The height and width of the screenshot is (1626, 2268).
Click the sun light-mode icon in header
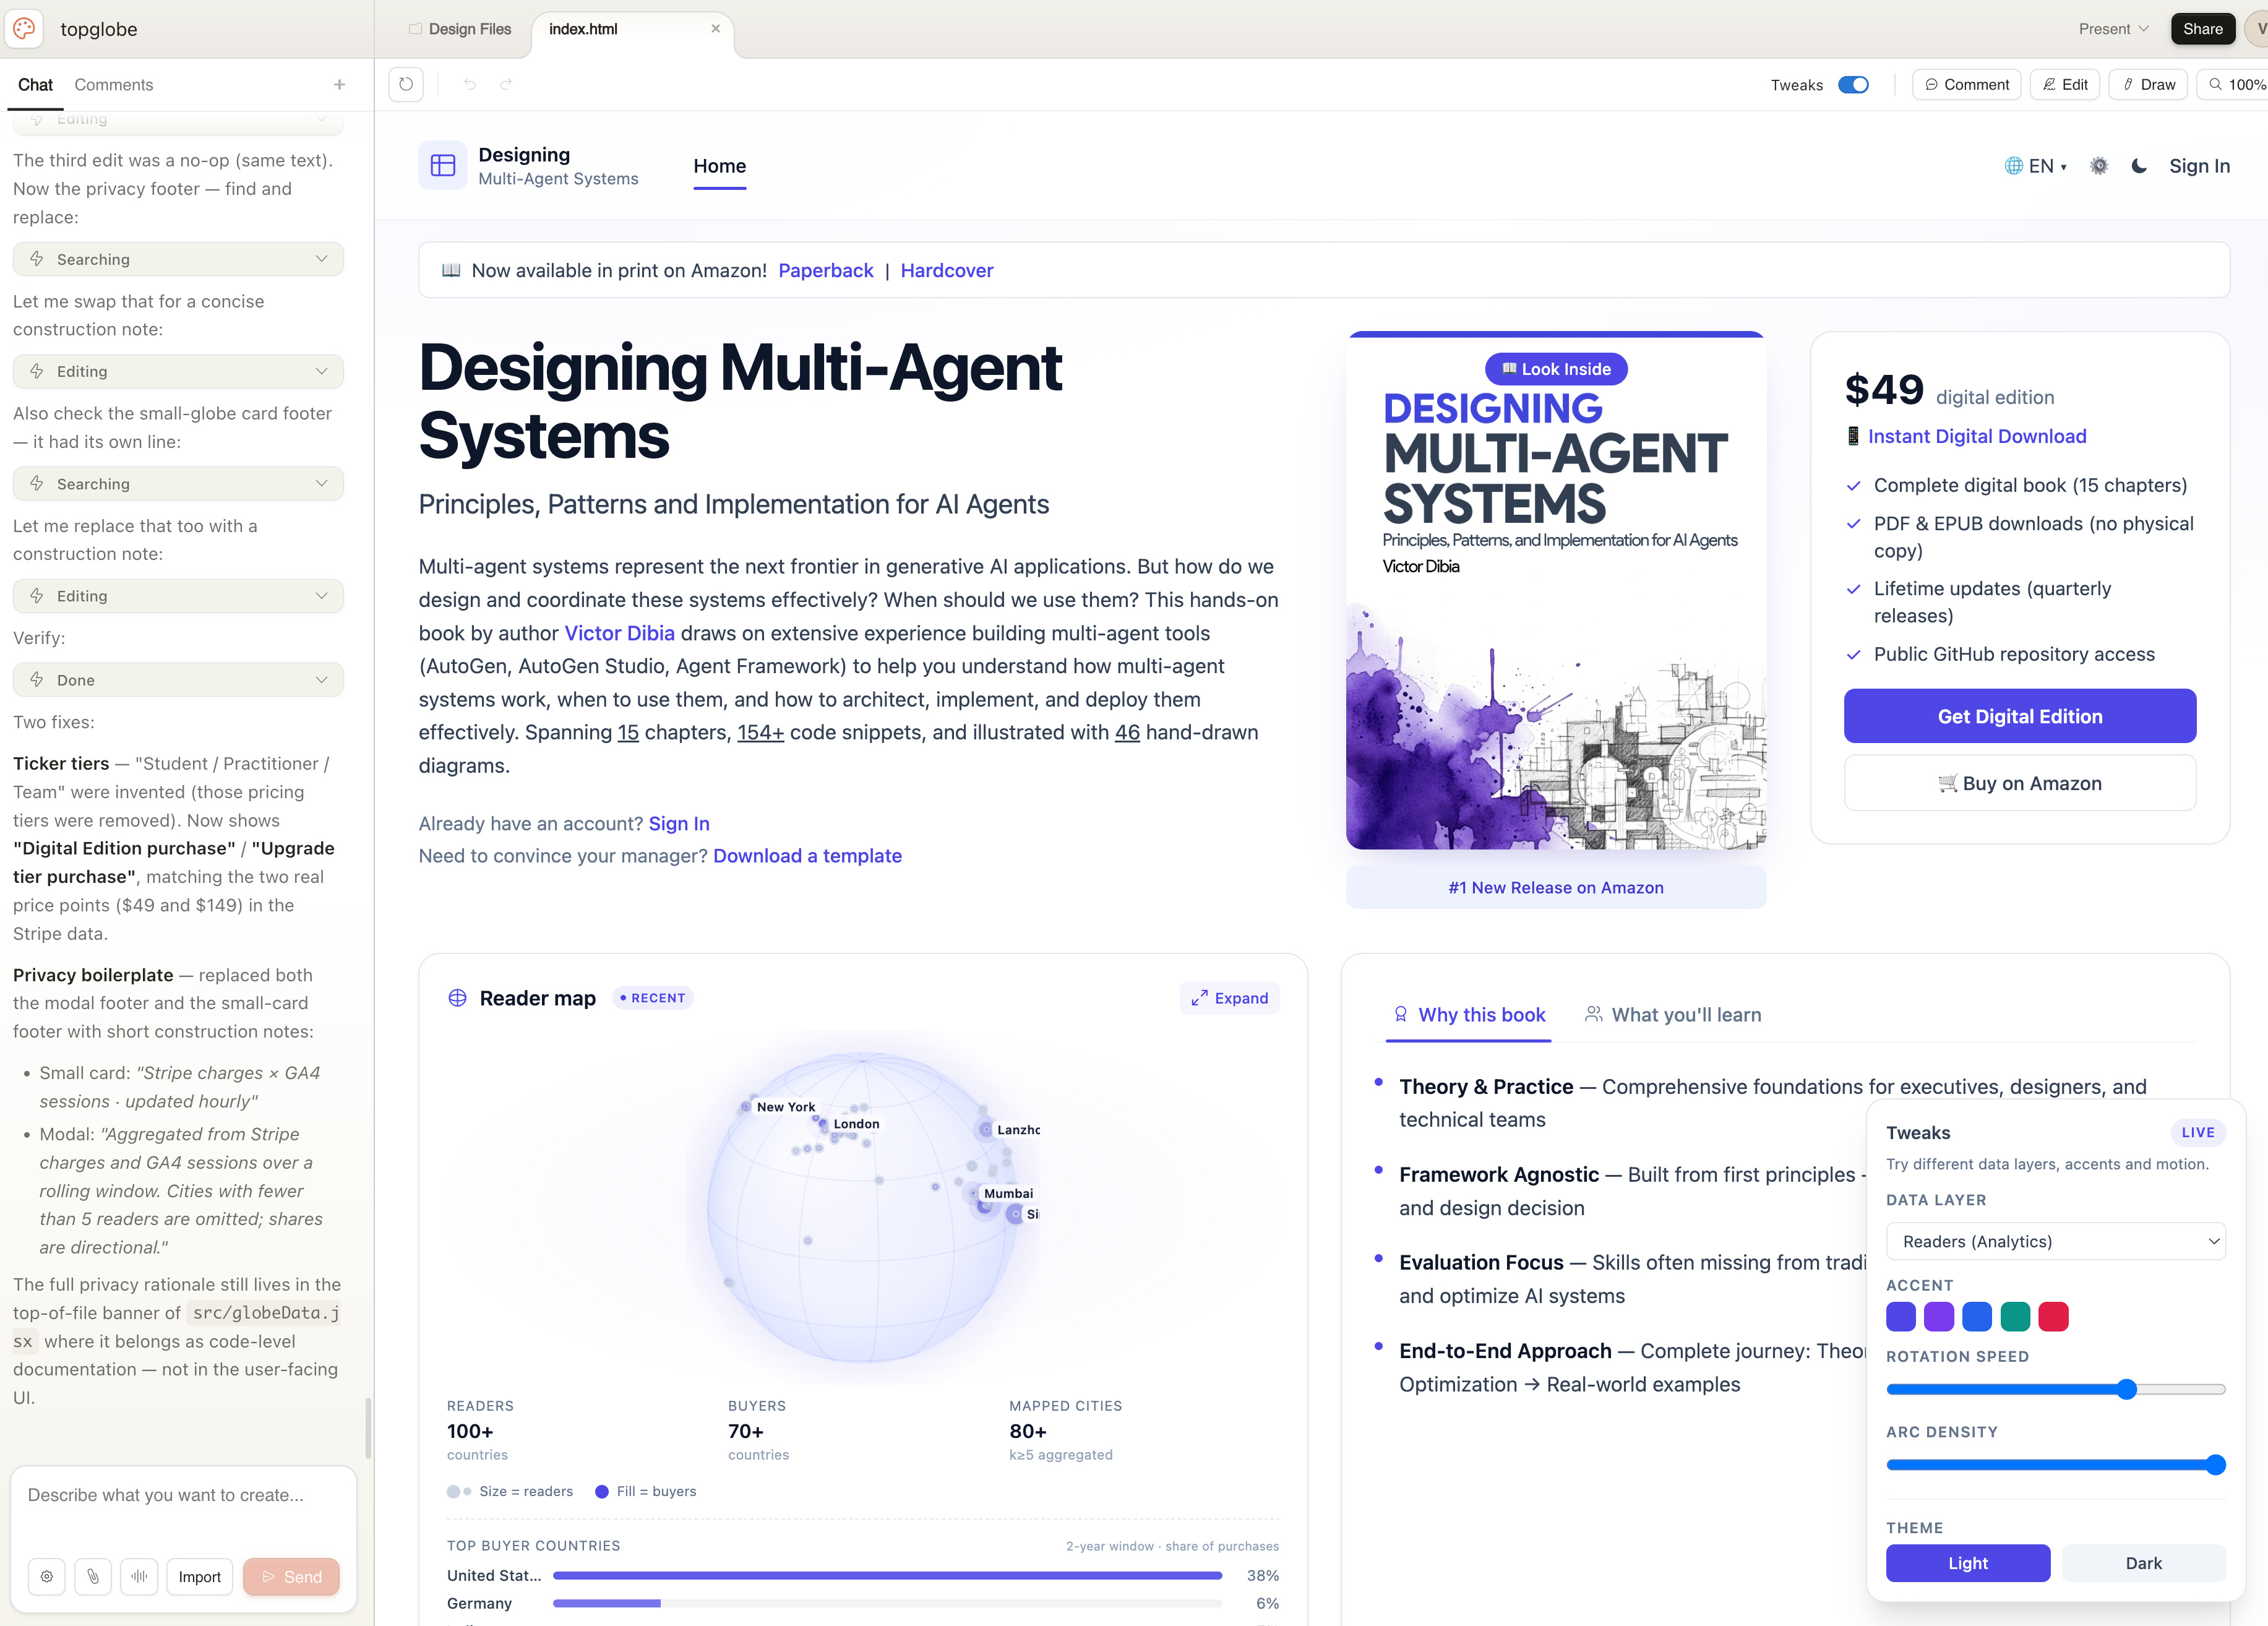[2099, 166]
